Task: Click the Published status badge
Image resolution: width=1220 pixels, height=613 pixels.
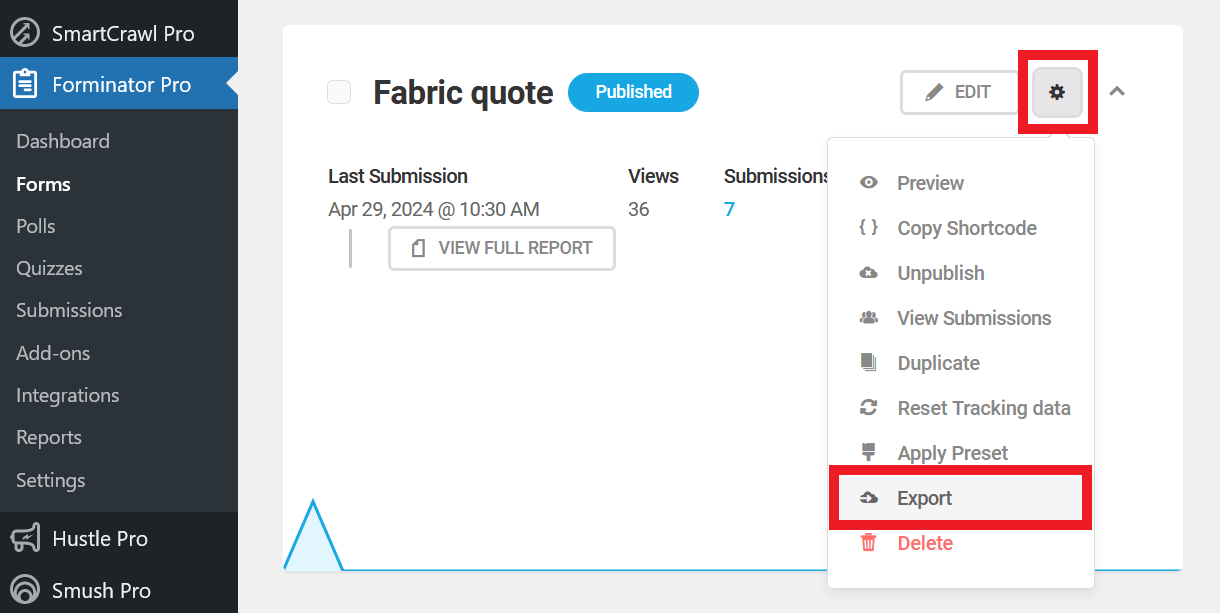Action: click(x=633, y=92)
